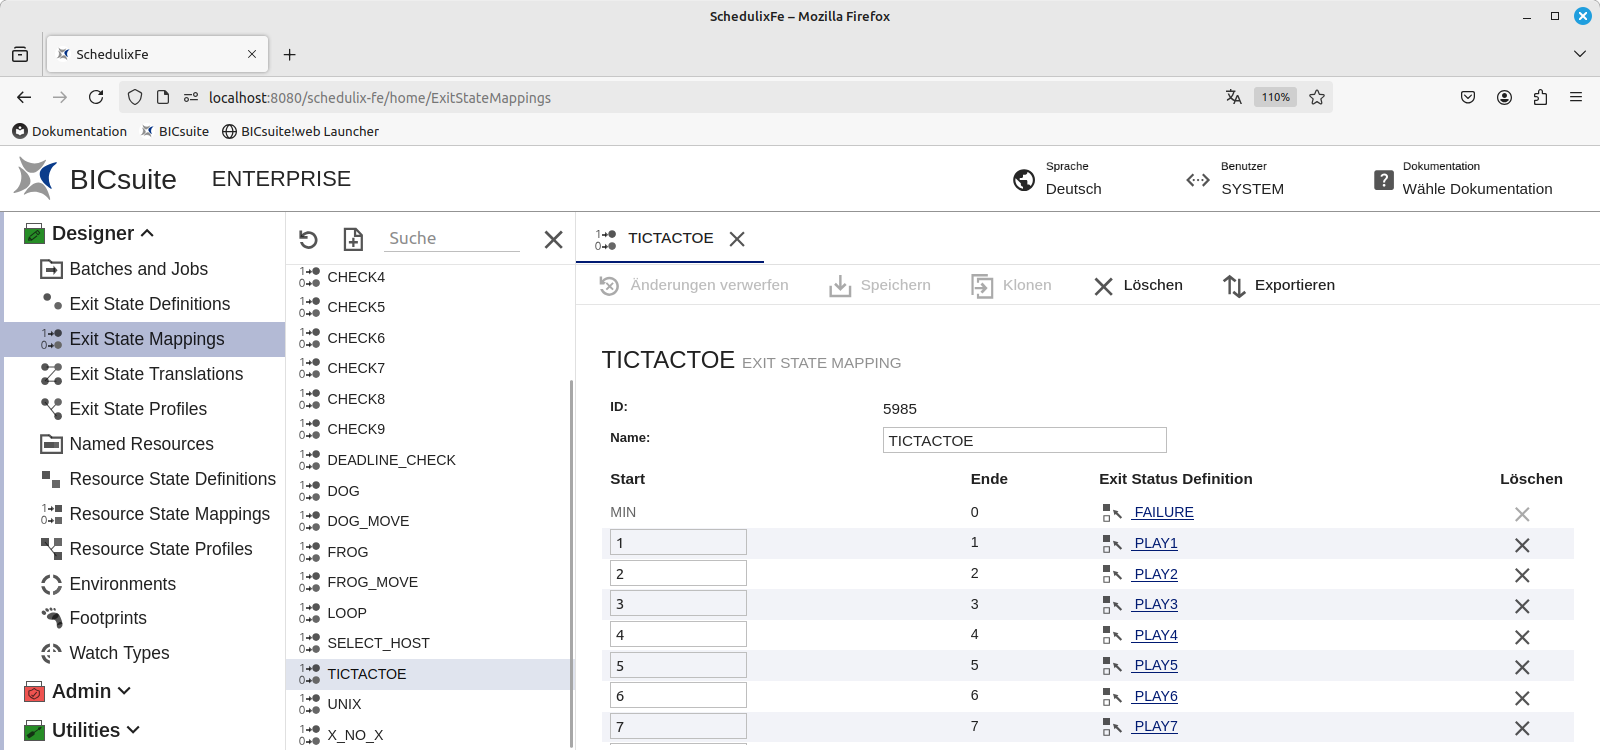Collapse the Designer section
Viewport: 1600px width, 750px height.
click(147, 233)
